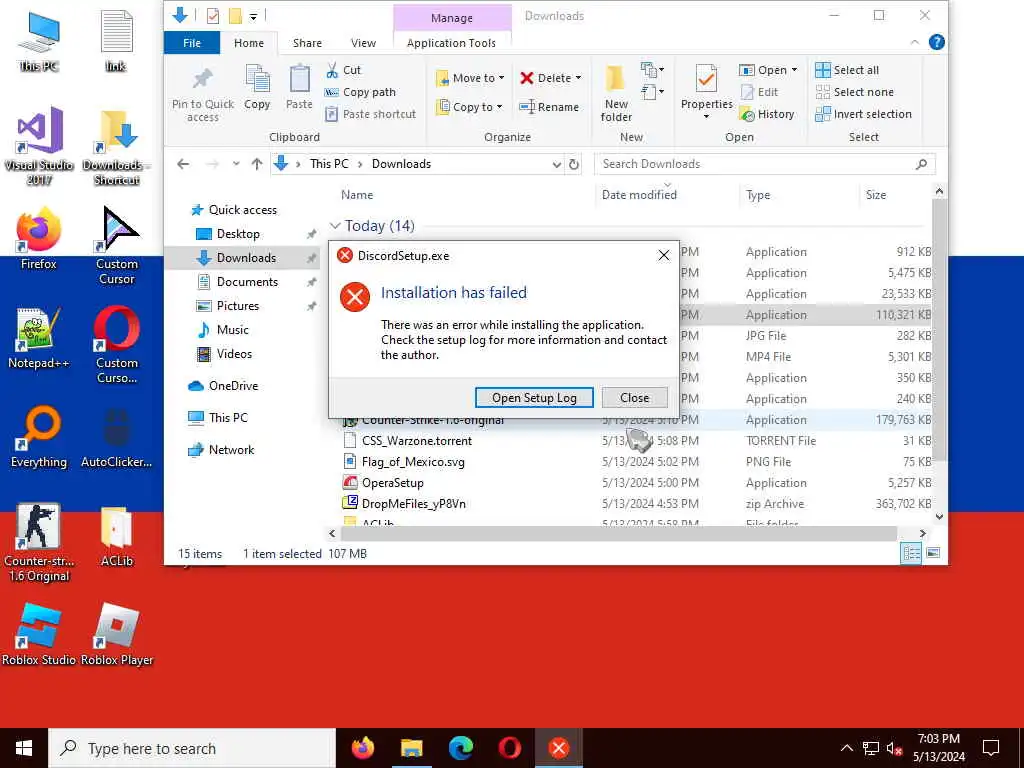Open the Properties dropdown arrow
The width and height of the screenshot is (1024, 768).
(706, 117)
